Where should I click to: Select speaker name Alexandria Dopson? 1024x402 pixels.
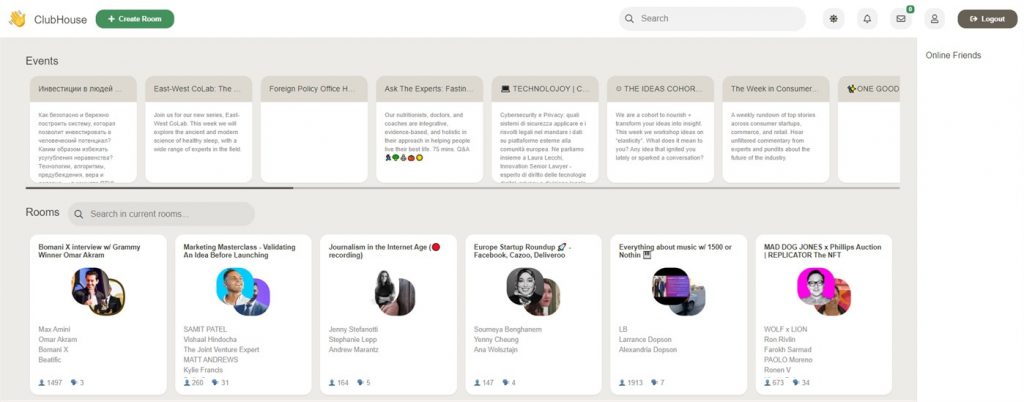tap(648, 350)
